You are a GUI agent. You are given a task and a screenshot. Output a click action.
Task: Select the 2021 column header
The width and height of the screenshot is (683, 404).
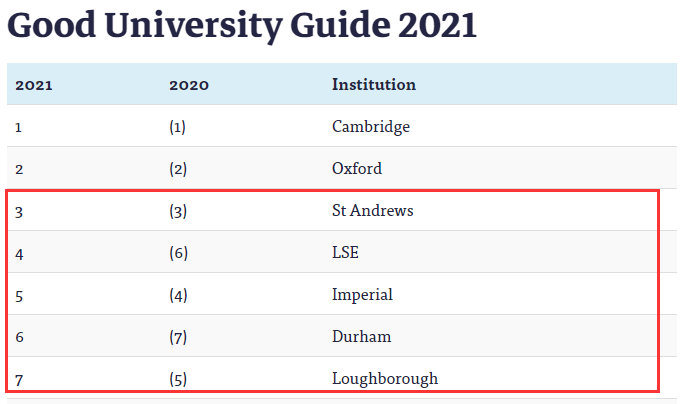[34, 85]
